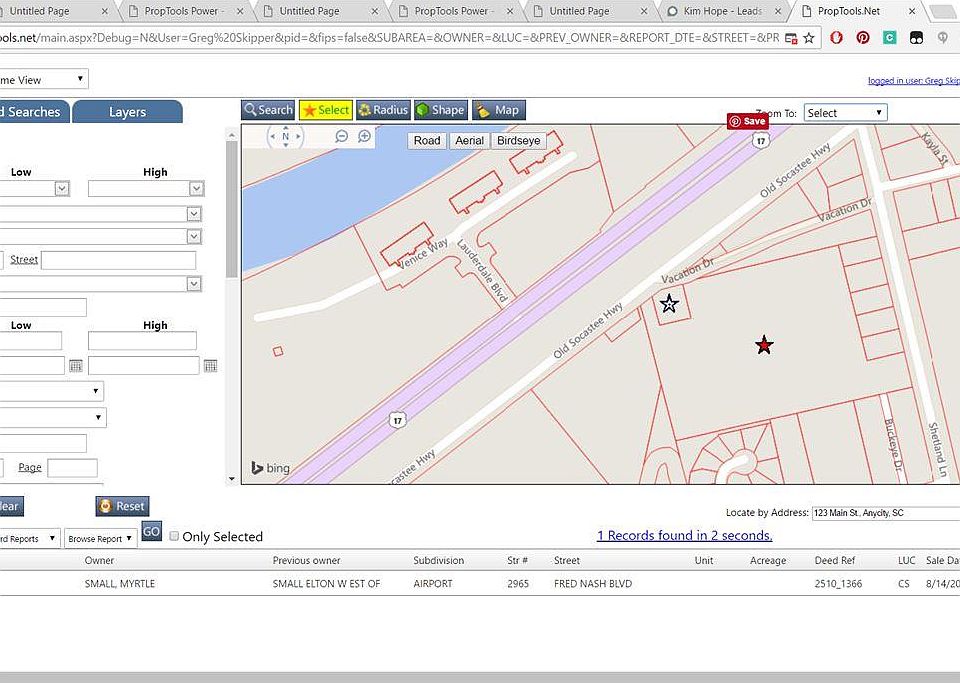Open the first calendar date picker icon
This screenshot has height=683, width=960.
[x=76, y=366]
